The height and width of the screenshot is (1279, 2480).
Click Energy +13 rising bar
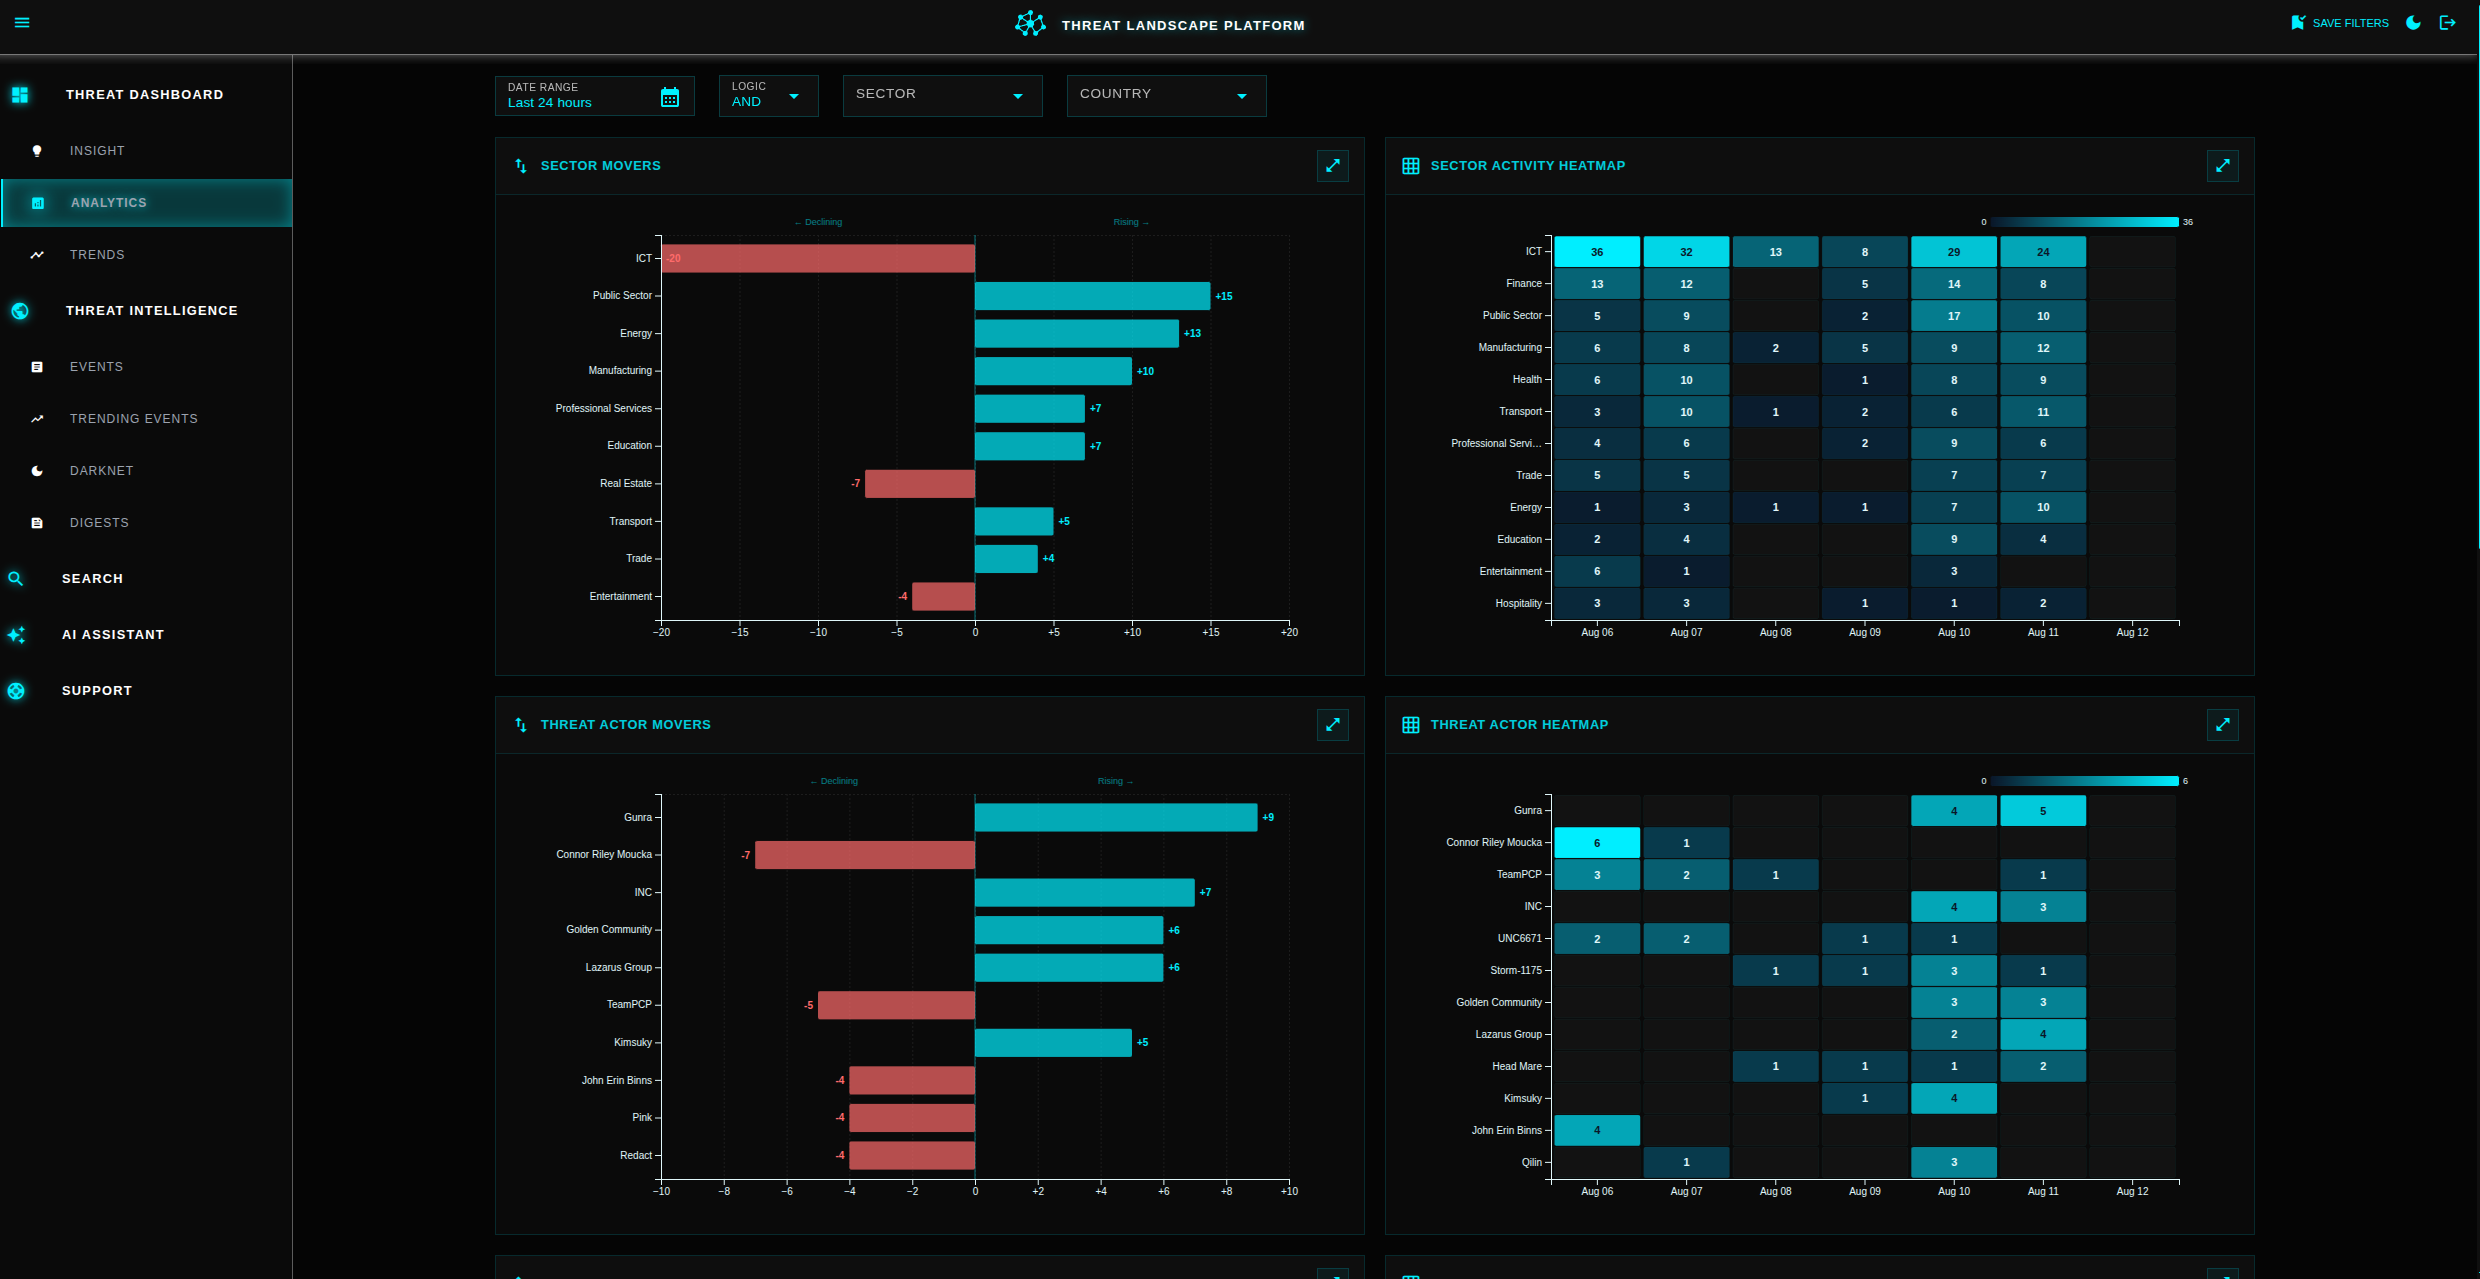click(1077, 333)
